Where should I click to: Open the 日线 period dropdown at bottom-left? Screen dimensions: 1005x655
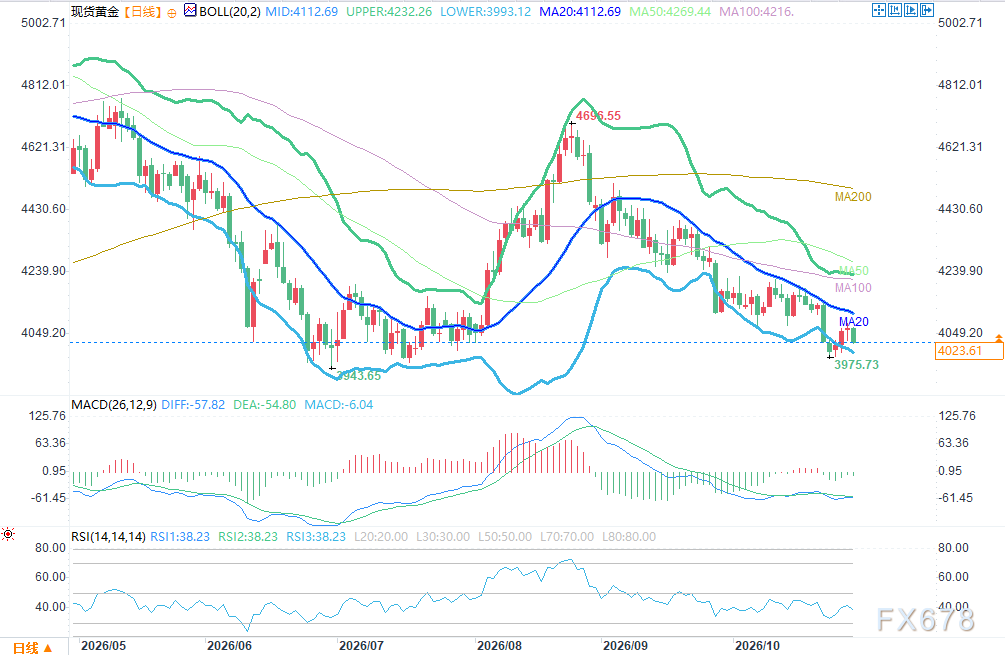tap(32, 647)
